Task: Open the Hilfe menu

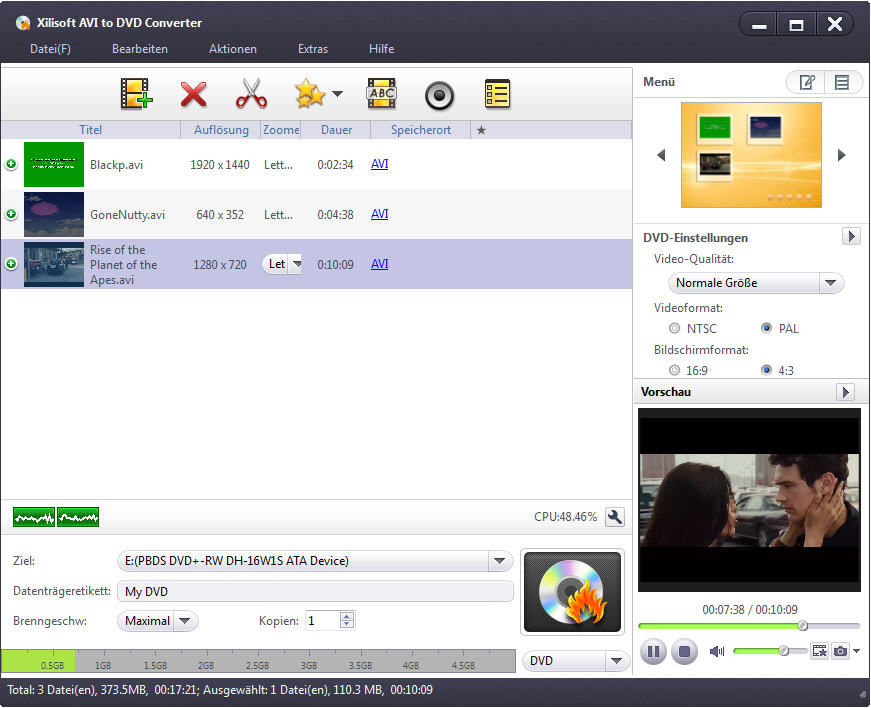Action: [x=382, y=49]
